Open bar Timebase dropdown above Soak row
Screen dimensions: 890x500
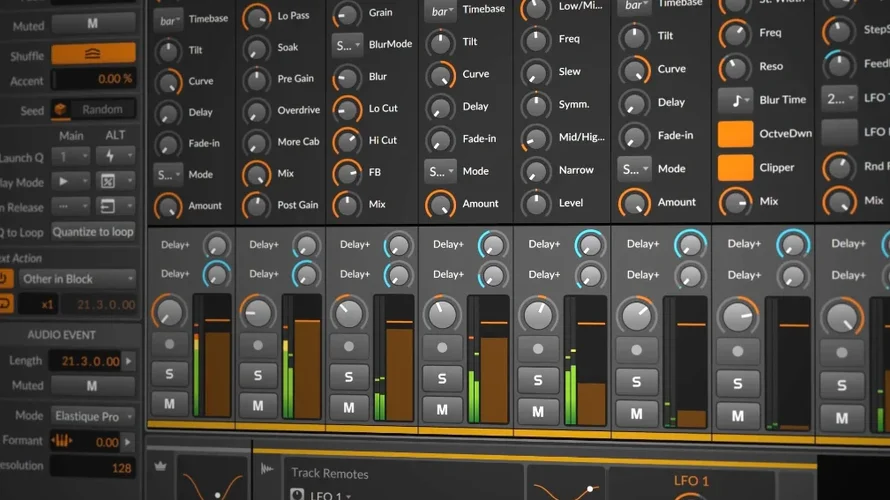click(168, 20)
